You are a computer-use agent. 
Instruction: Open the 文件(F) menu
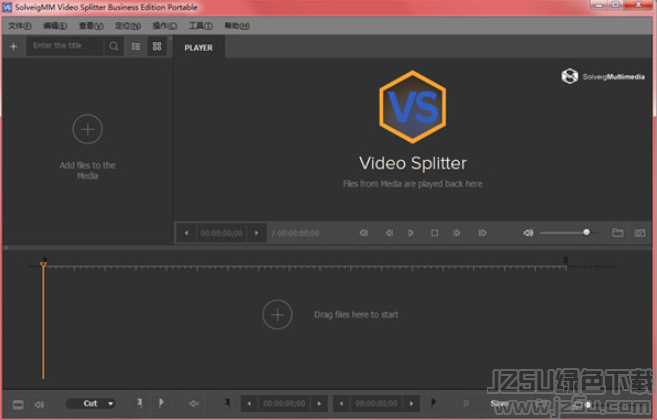pyautogui.click(x=19, y=26)
